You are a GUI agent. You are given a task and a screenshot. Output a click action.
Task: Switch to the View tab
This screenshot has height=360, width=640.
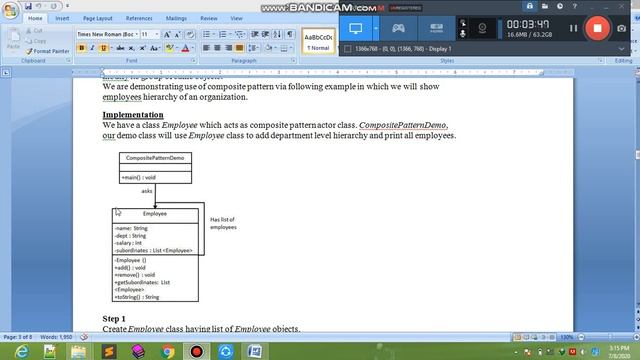(x=236, y=18)
